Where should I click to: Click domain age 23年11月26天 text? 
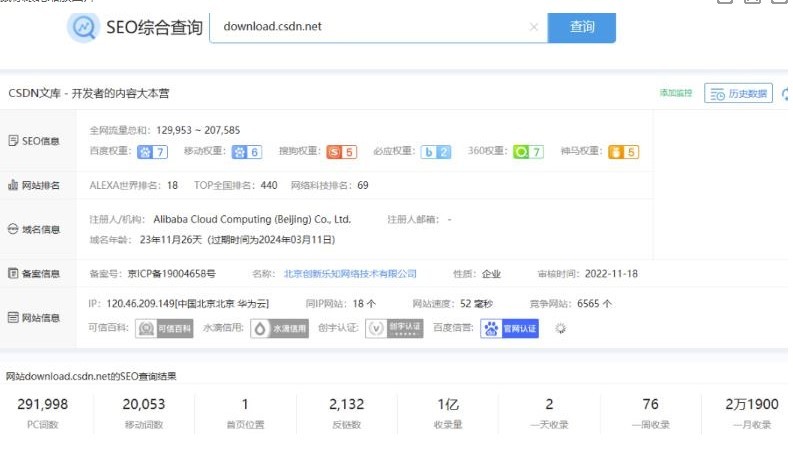(x=171, y=240)
